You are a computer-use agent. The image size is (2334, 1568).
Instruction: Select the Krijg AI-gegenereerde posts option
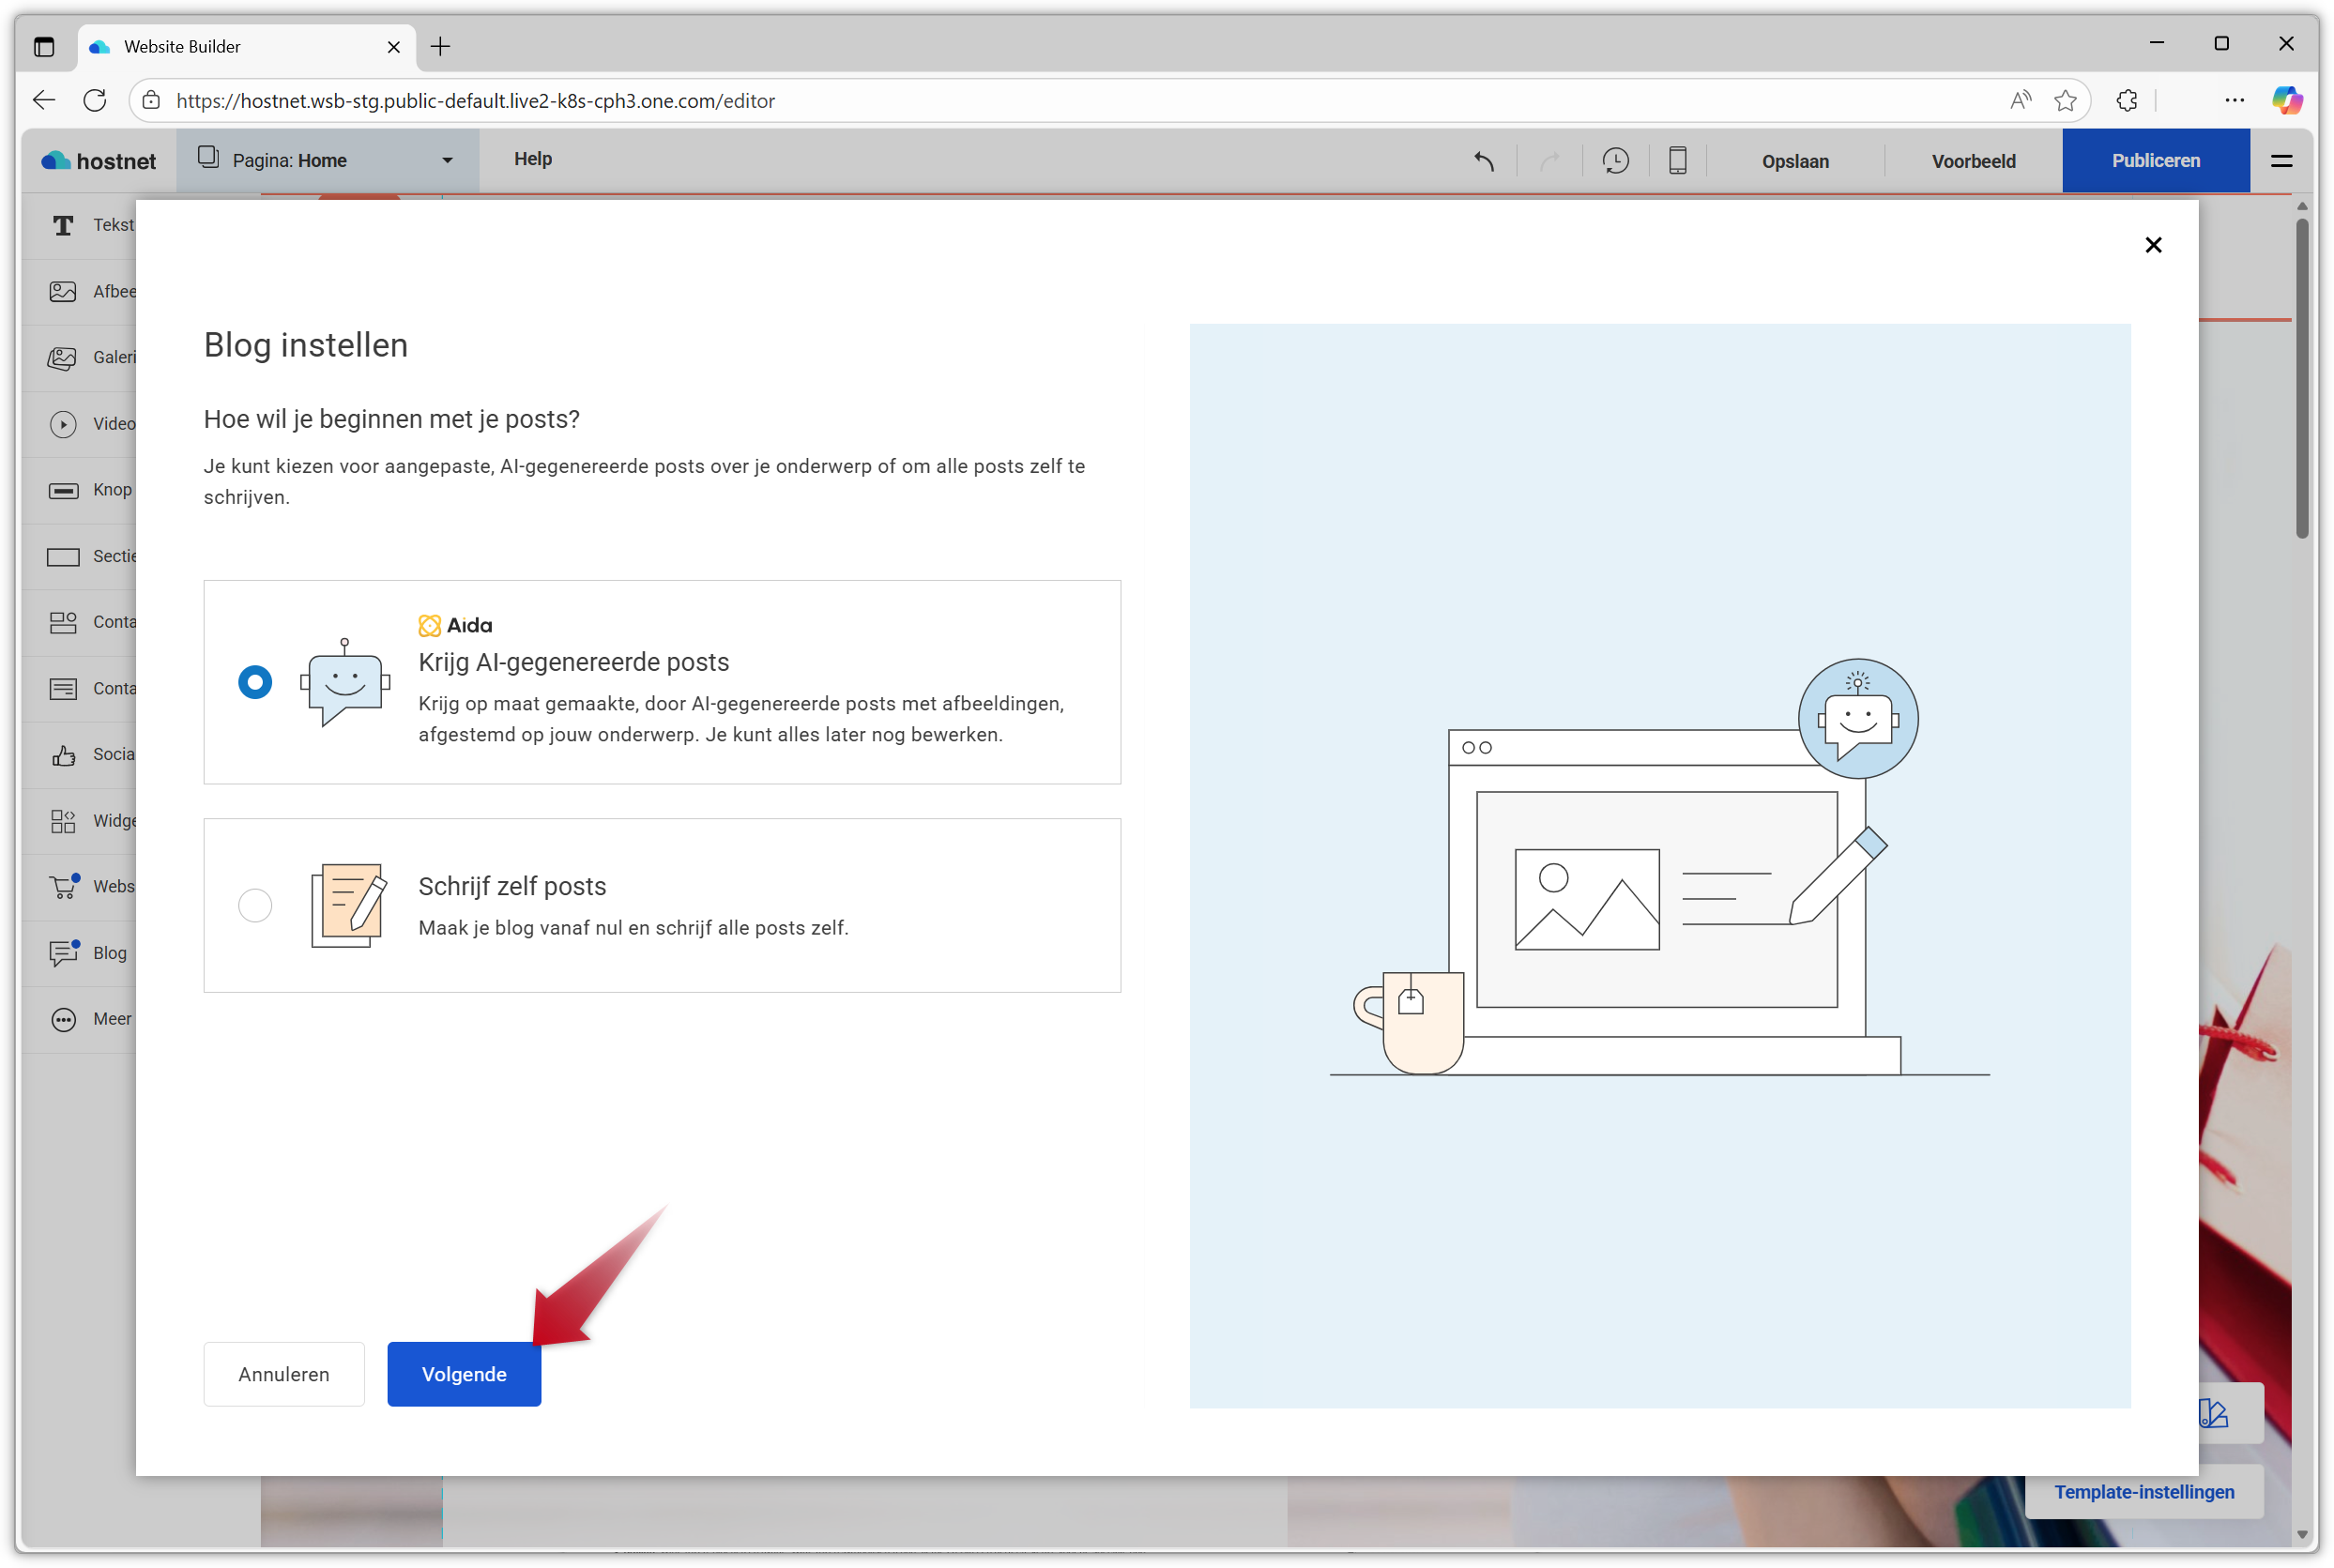pyautogui.click(x=256, y=682)
